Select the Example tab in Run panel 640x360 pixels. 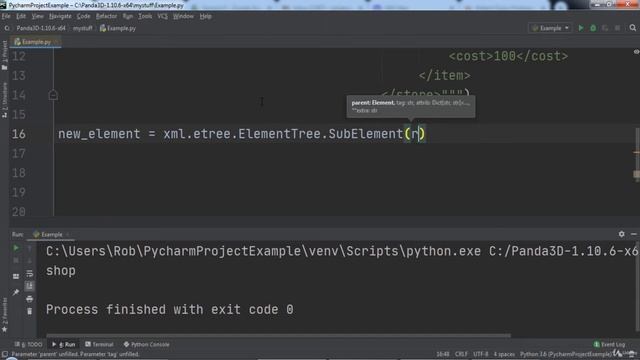(51, 234)
